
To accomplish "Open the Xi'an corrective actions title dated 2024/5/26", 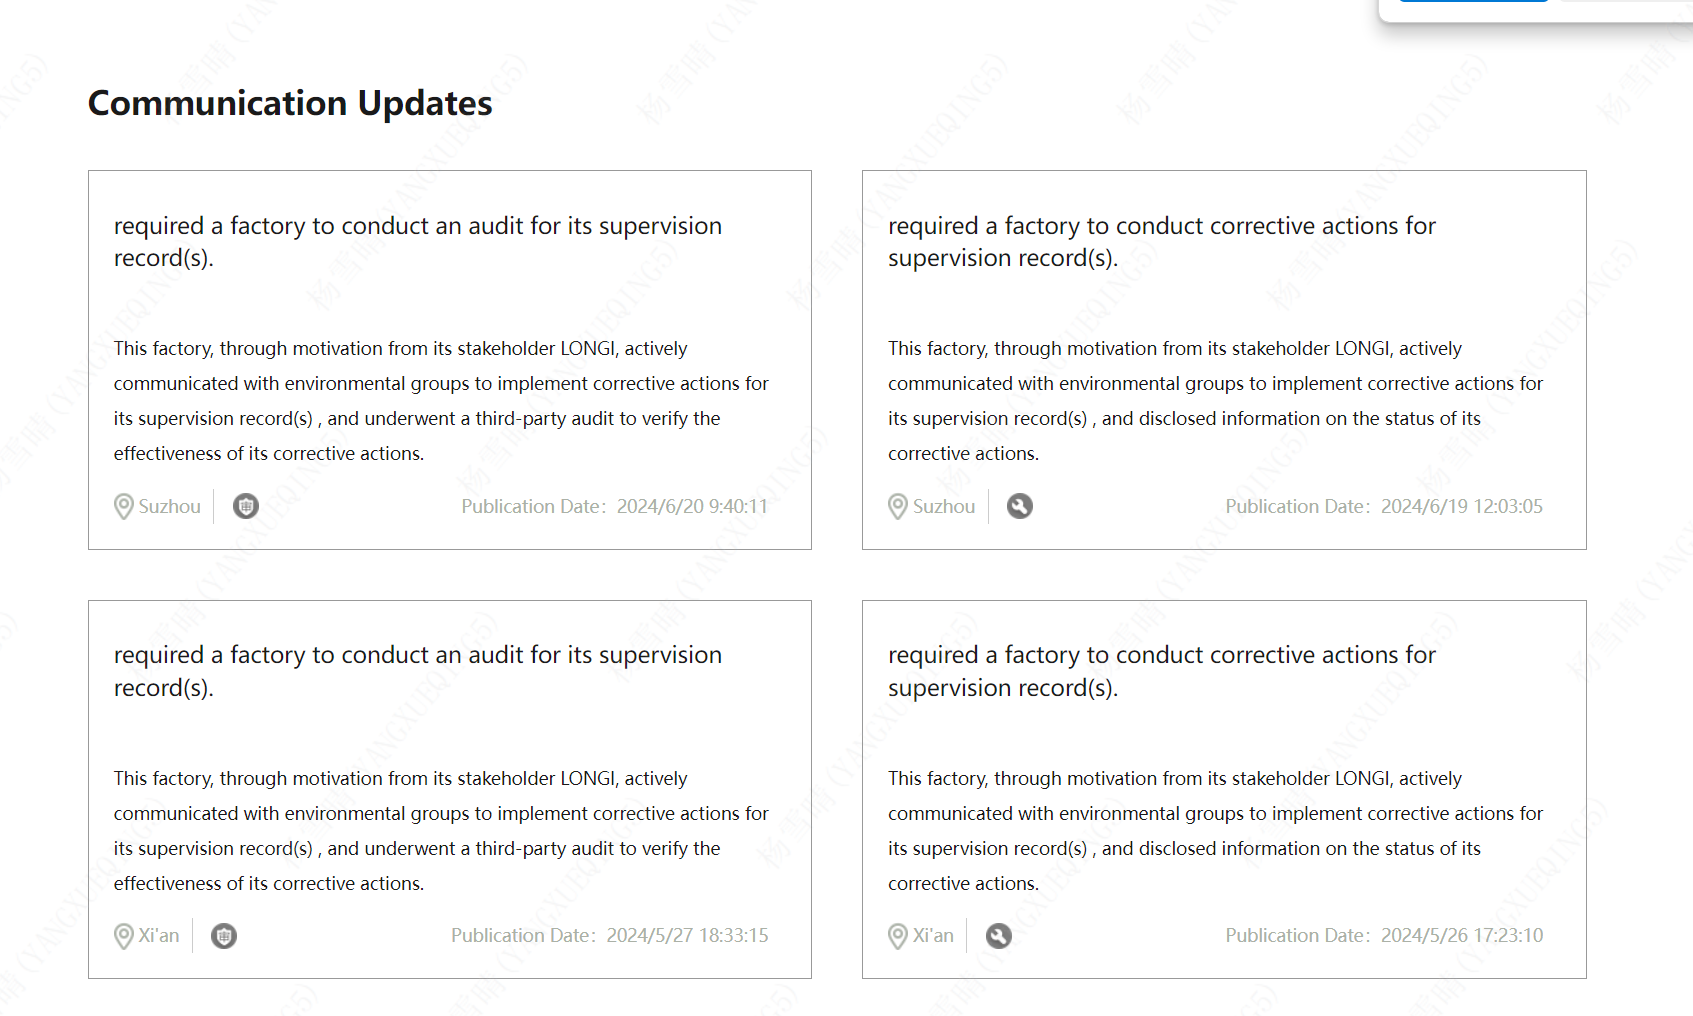I will click(x=1162, y=671).
